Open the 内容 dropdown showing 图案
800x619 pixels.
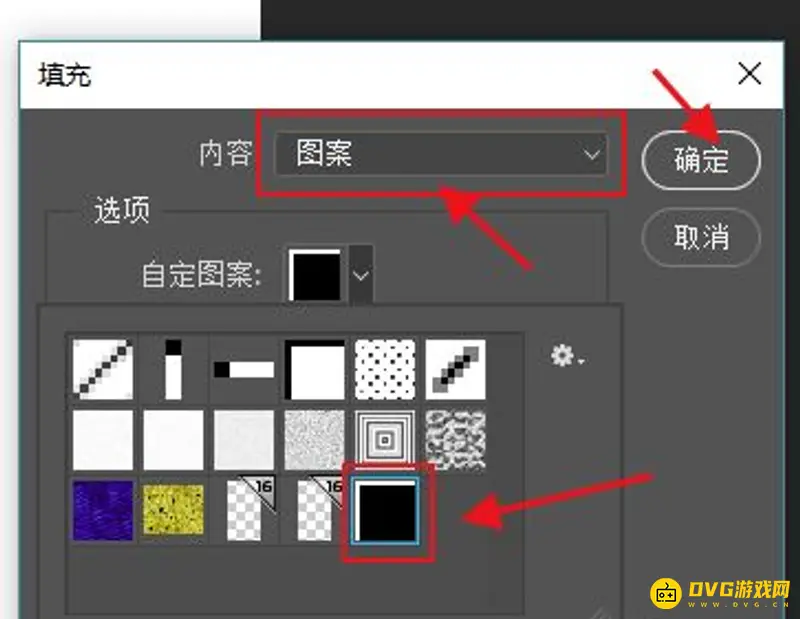[441, 154]
